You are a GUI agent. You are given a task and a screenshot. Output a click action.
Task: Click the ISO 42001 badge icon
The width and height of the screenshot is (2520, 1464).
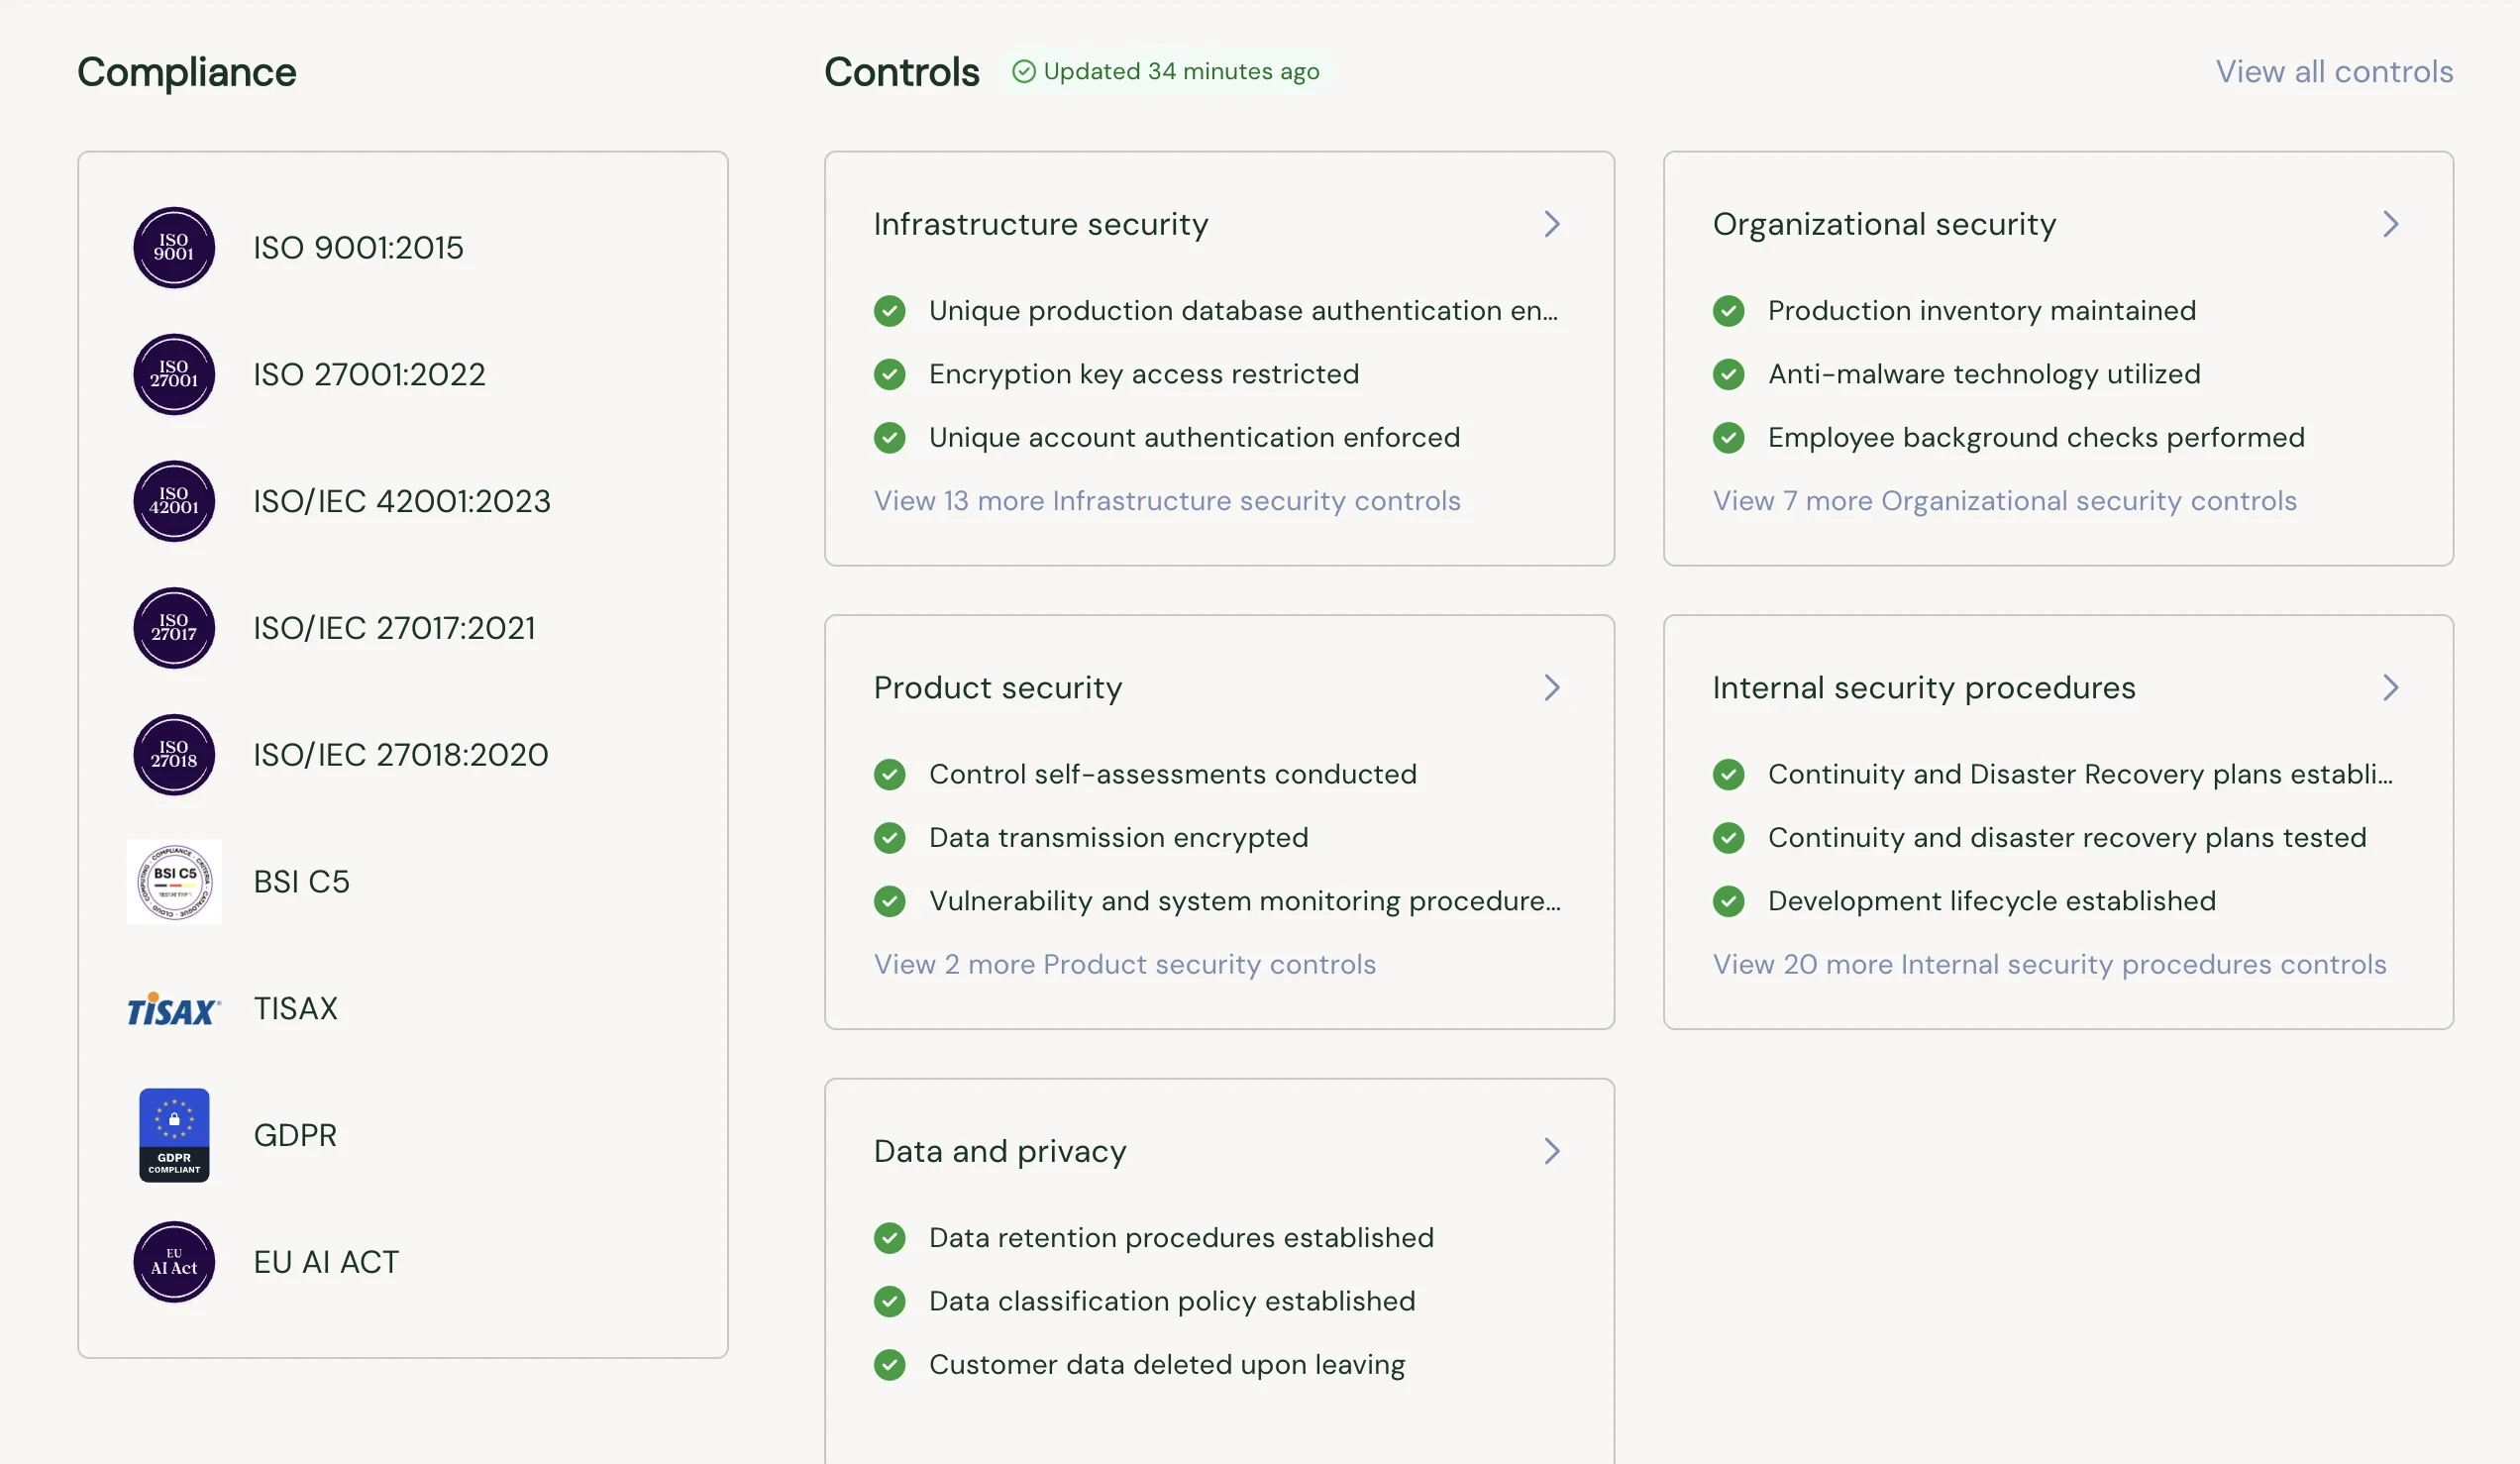click(174, 501)
